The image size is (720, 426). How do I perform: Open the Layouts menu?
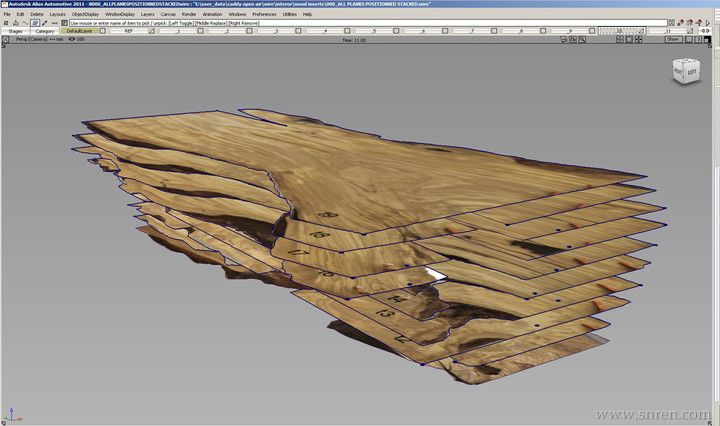(x=57, y=14)
